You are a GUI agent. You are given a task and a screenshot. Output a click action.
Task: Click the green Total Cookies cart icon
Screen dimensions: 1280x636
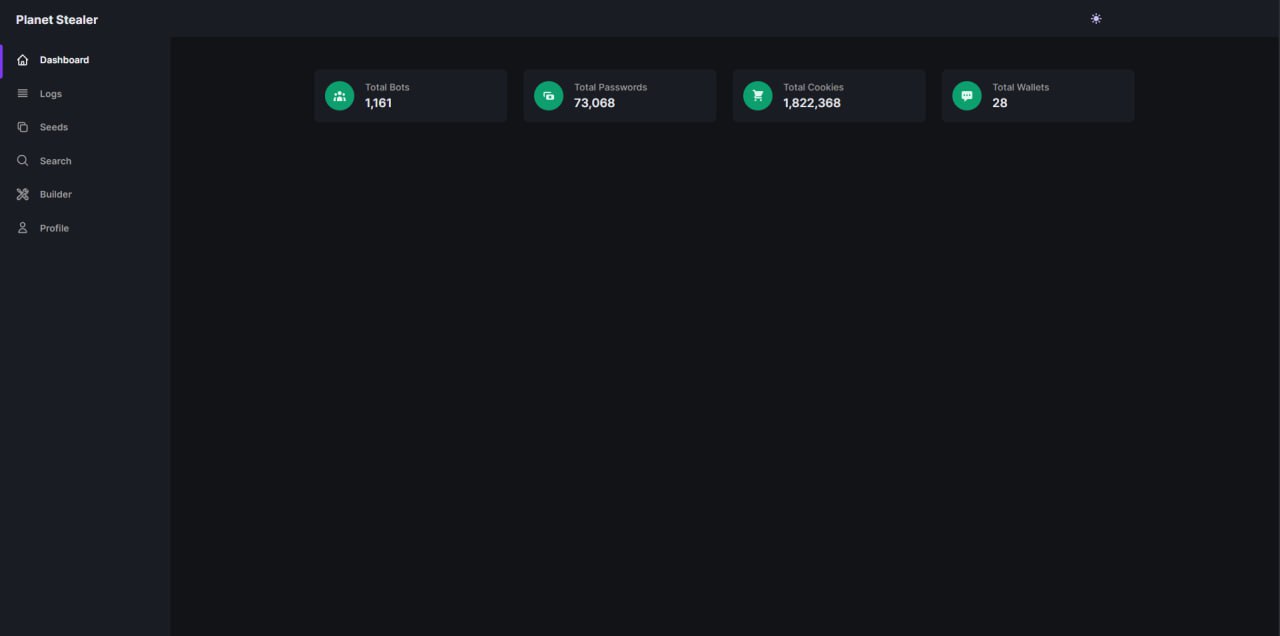(x=757, y=96)
